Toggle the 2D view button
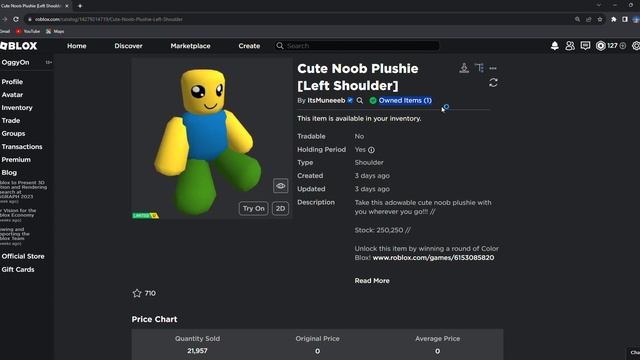The image size is (640, 360). [x=280, y=209]
